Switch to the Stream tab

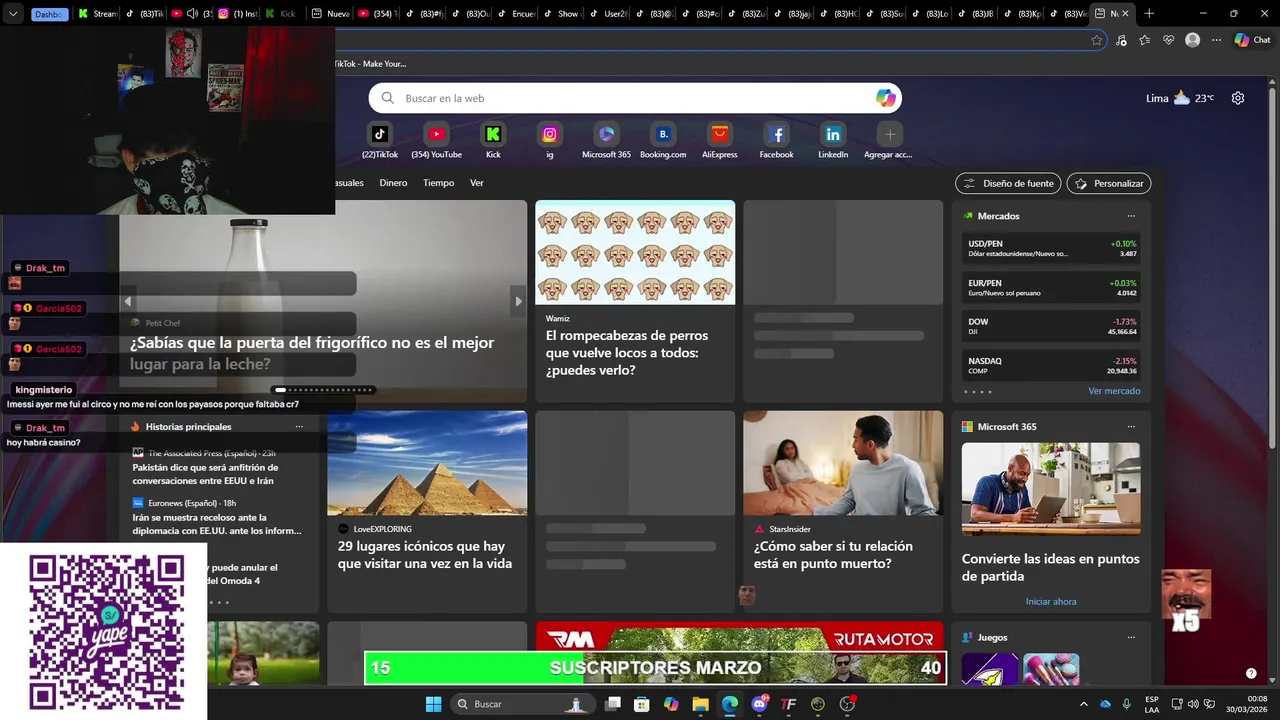coord(98,14)
